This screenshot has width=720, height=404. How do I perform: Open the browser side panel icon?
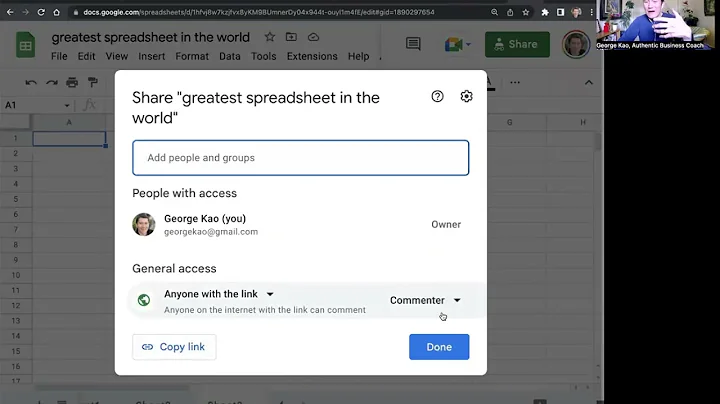(x=560, y=12)
